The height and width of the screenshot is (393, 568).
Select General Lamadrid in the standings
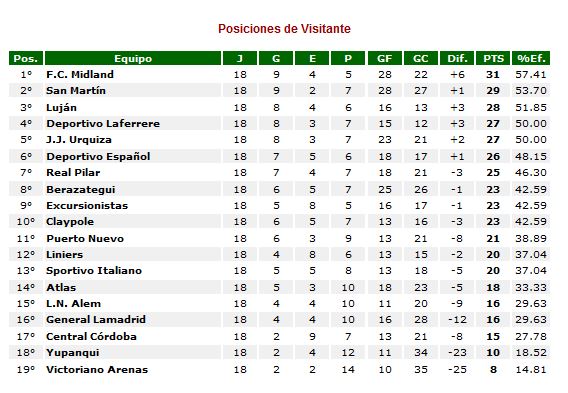96,319
